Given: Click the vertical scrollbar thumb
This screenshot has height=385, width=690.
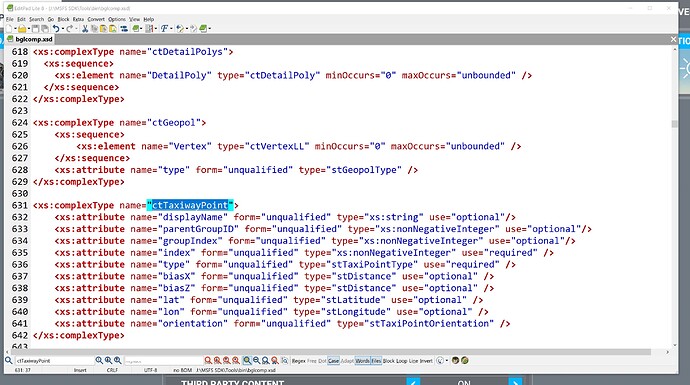Looking at the screenshot, I should pyautogui.click(x=674, y=124).
